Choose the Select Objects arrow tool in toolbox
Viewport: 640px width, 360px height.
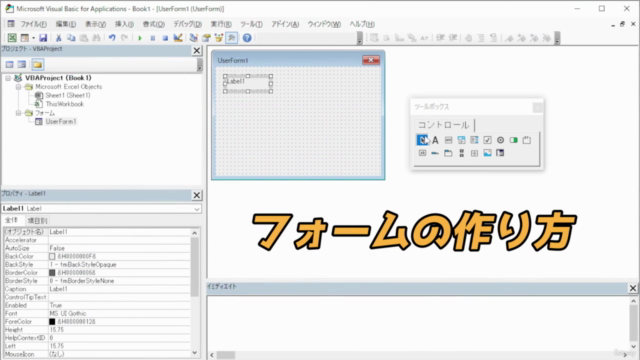point(422,140)
